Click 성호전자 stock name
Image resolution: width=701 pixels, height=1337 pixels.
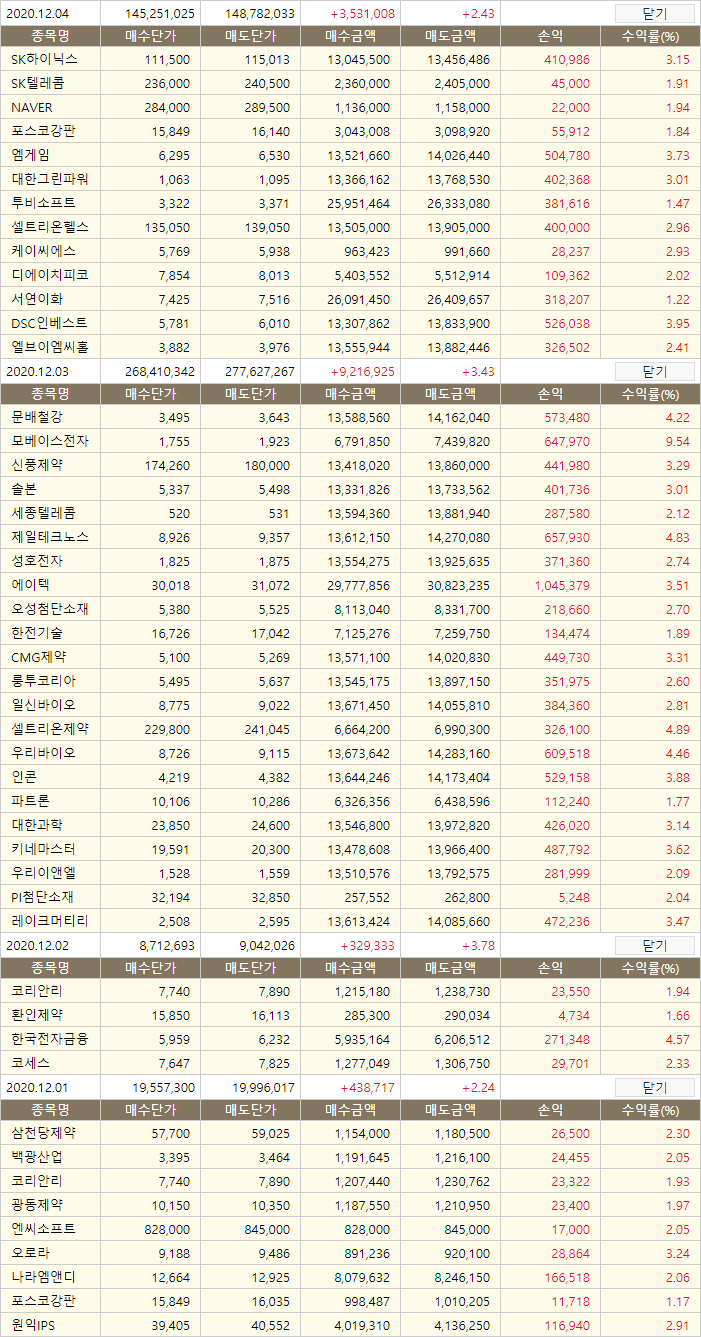[x=37, y=561]
